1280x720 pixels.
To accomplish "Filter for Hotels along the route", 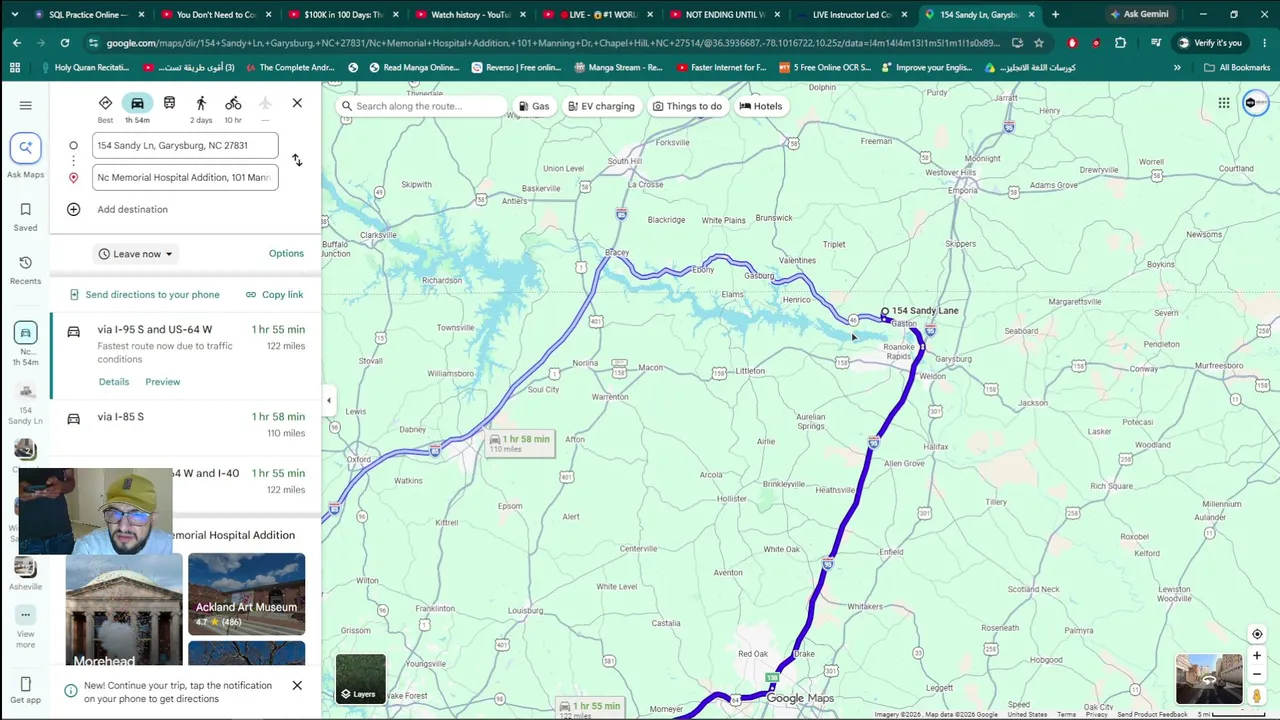I will [x=760, y=106].
